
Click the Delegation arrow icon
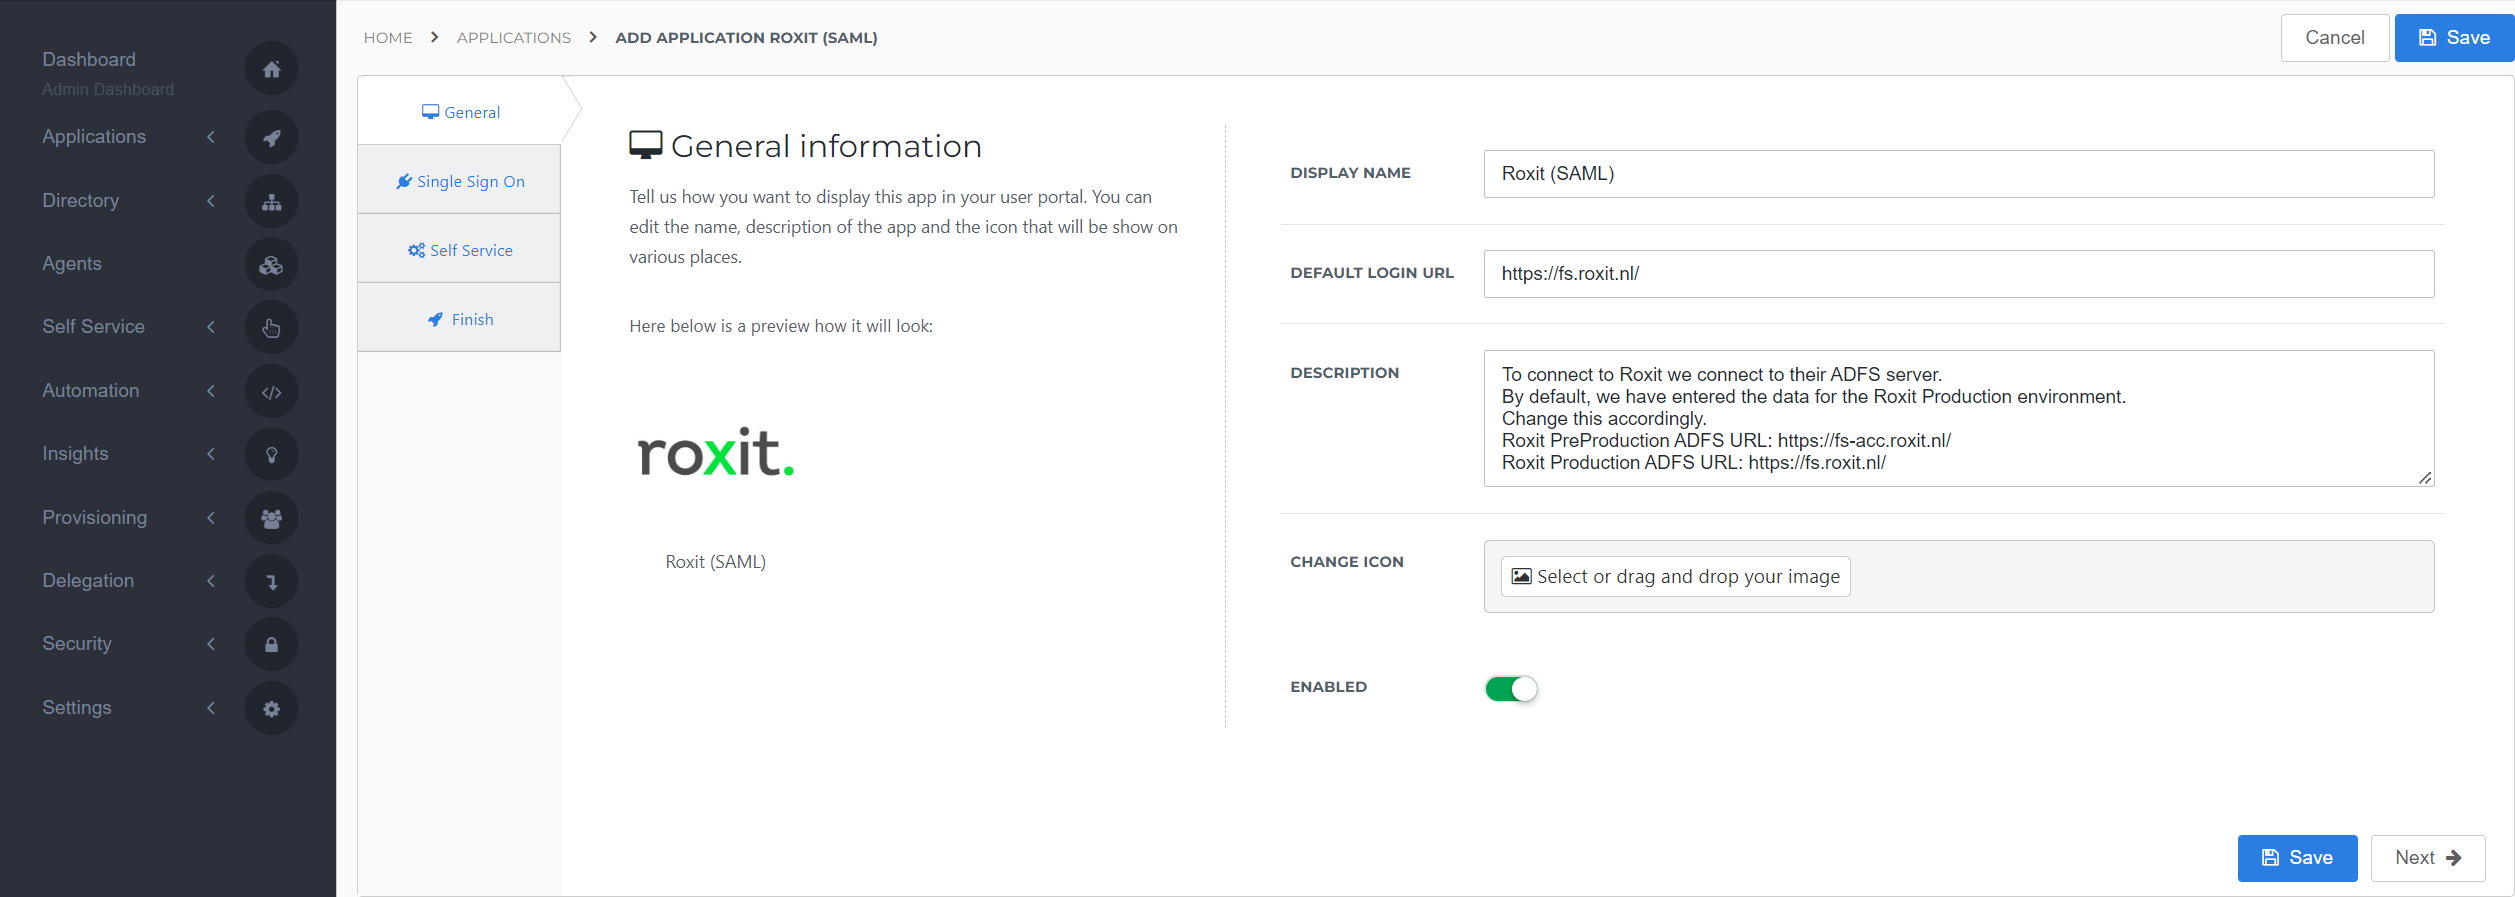pos(271,582)
